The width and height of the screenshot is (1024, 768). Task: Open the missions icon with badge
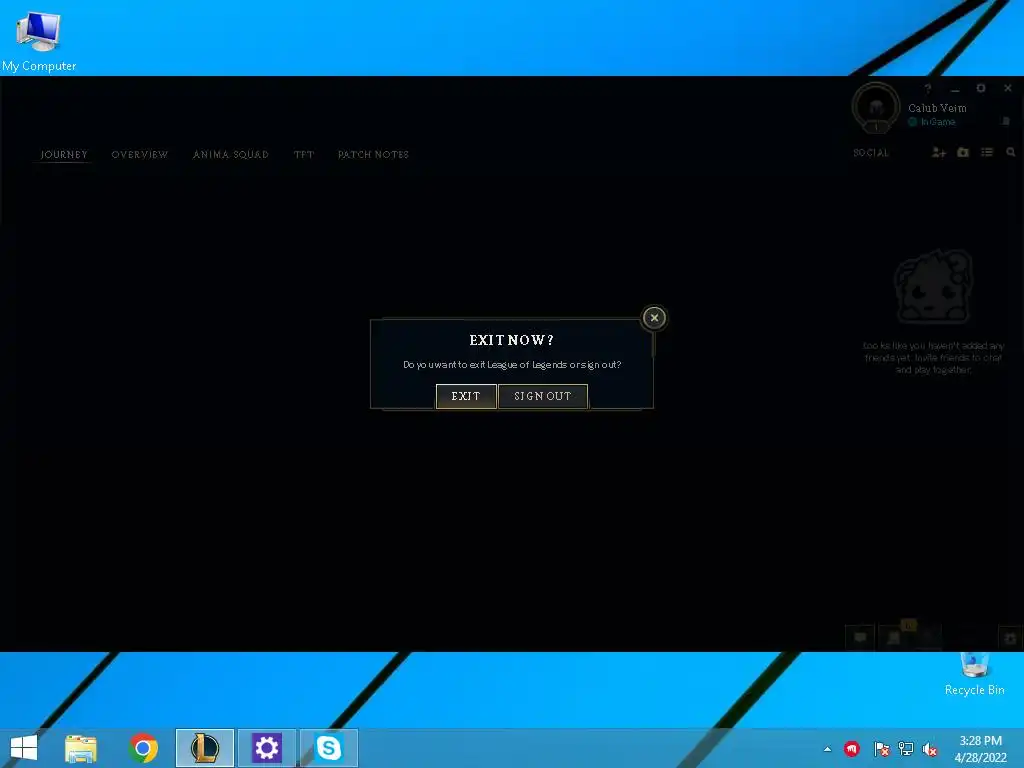coord(895,637)
